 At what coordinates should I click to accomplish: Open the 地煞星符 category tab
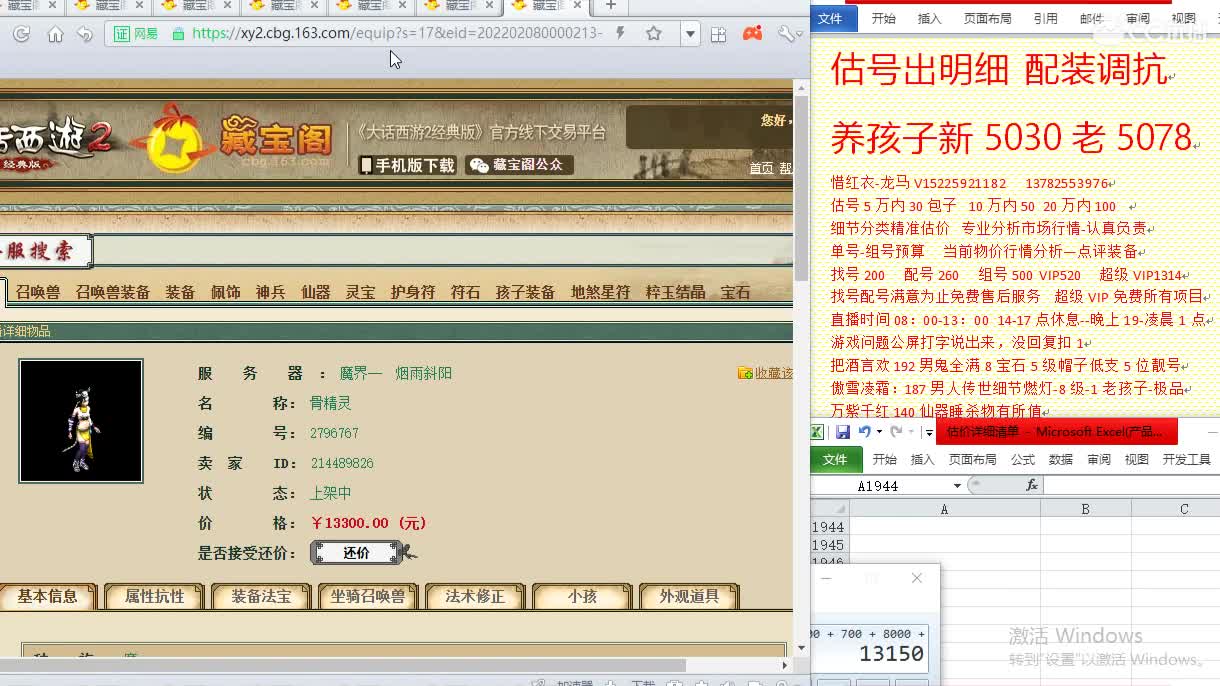600,292
